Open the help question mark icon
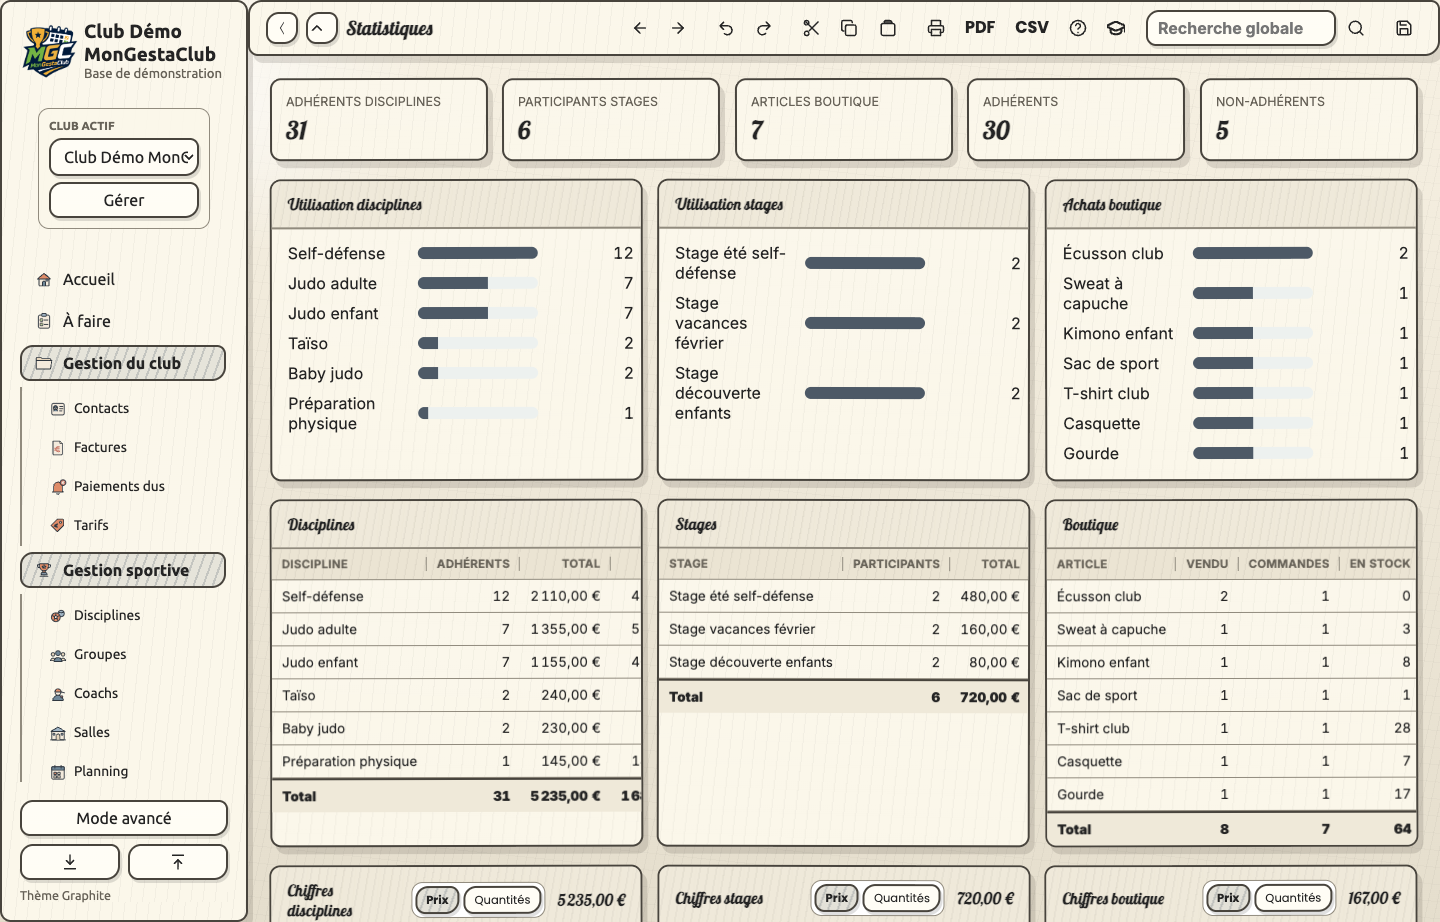This screenshot has width=1440, height=922. coord(1078,28)
